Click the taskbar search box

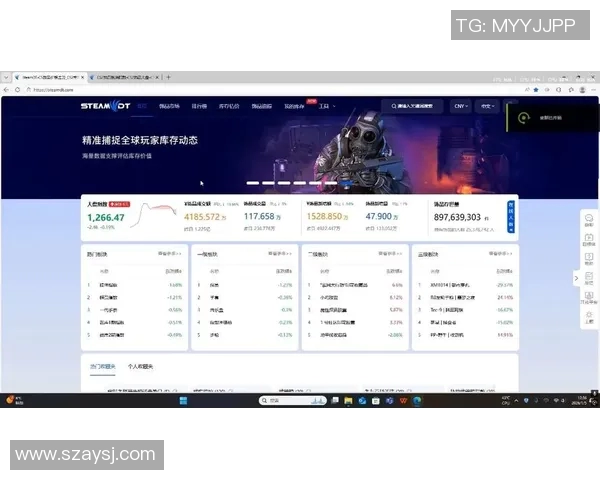(x=293, y=400)
